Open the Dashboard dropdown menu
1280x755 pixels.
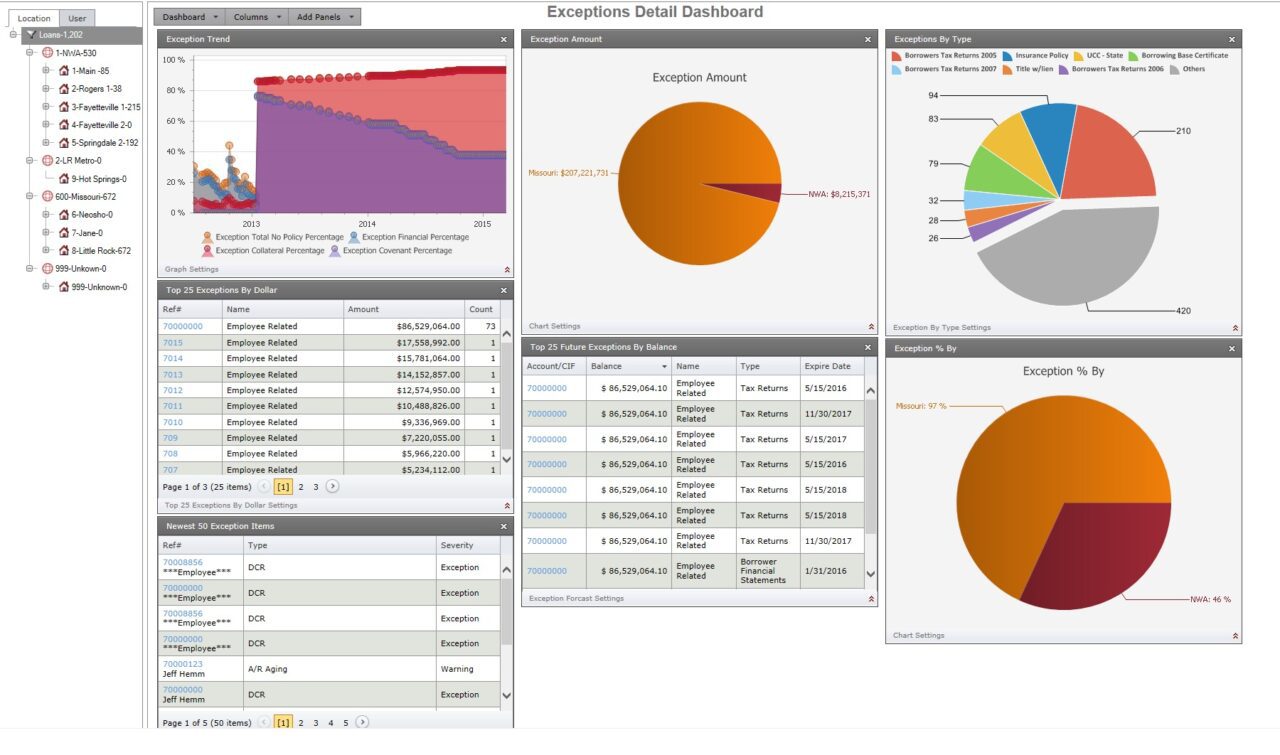tap(189, 17)
